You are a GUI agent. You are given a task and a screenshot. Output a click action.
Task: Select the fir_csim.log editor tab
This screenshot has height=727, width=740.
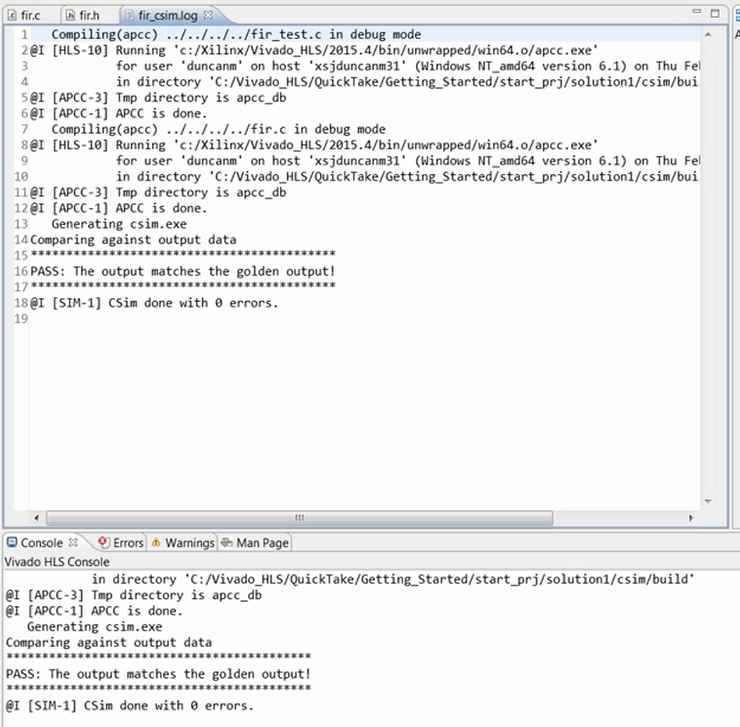[160, 16]
